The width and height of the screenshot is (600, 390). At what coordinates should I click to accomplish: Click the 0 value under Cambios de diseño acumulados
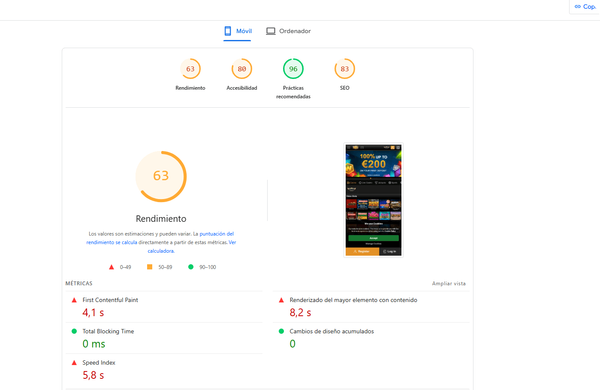tap(292, 344)
